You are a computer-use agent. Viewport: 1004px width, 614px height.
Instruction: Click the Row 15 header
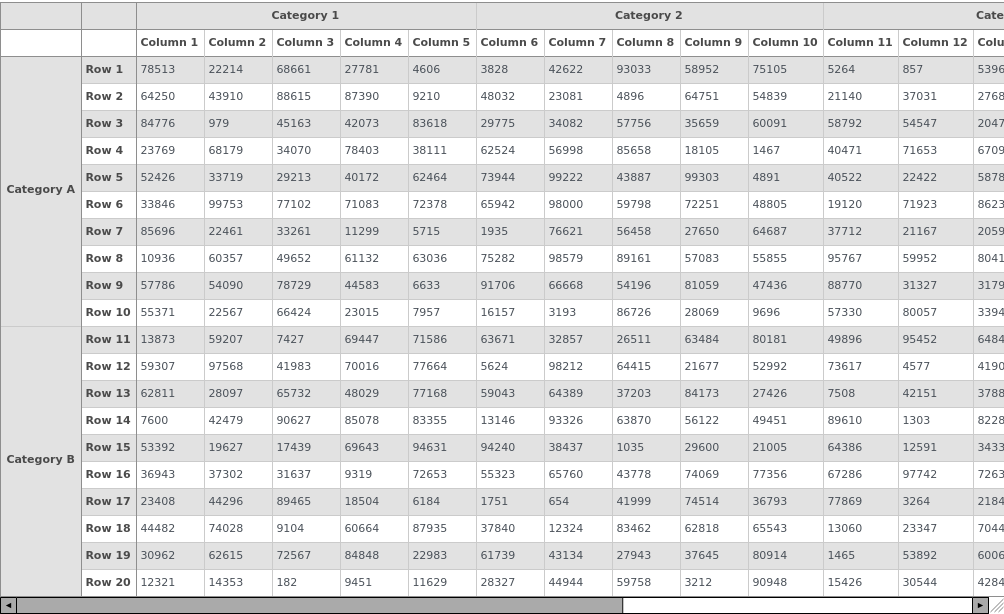tap(108, 447)
